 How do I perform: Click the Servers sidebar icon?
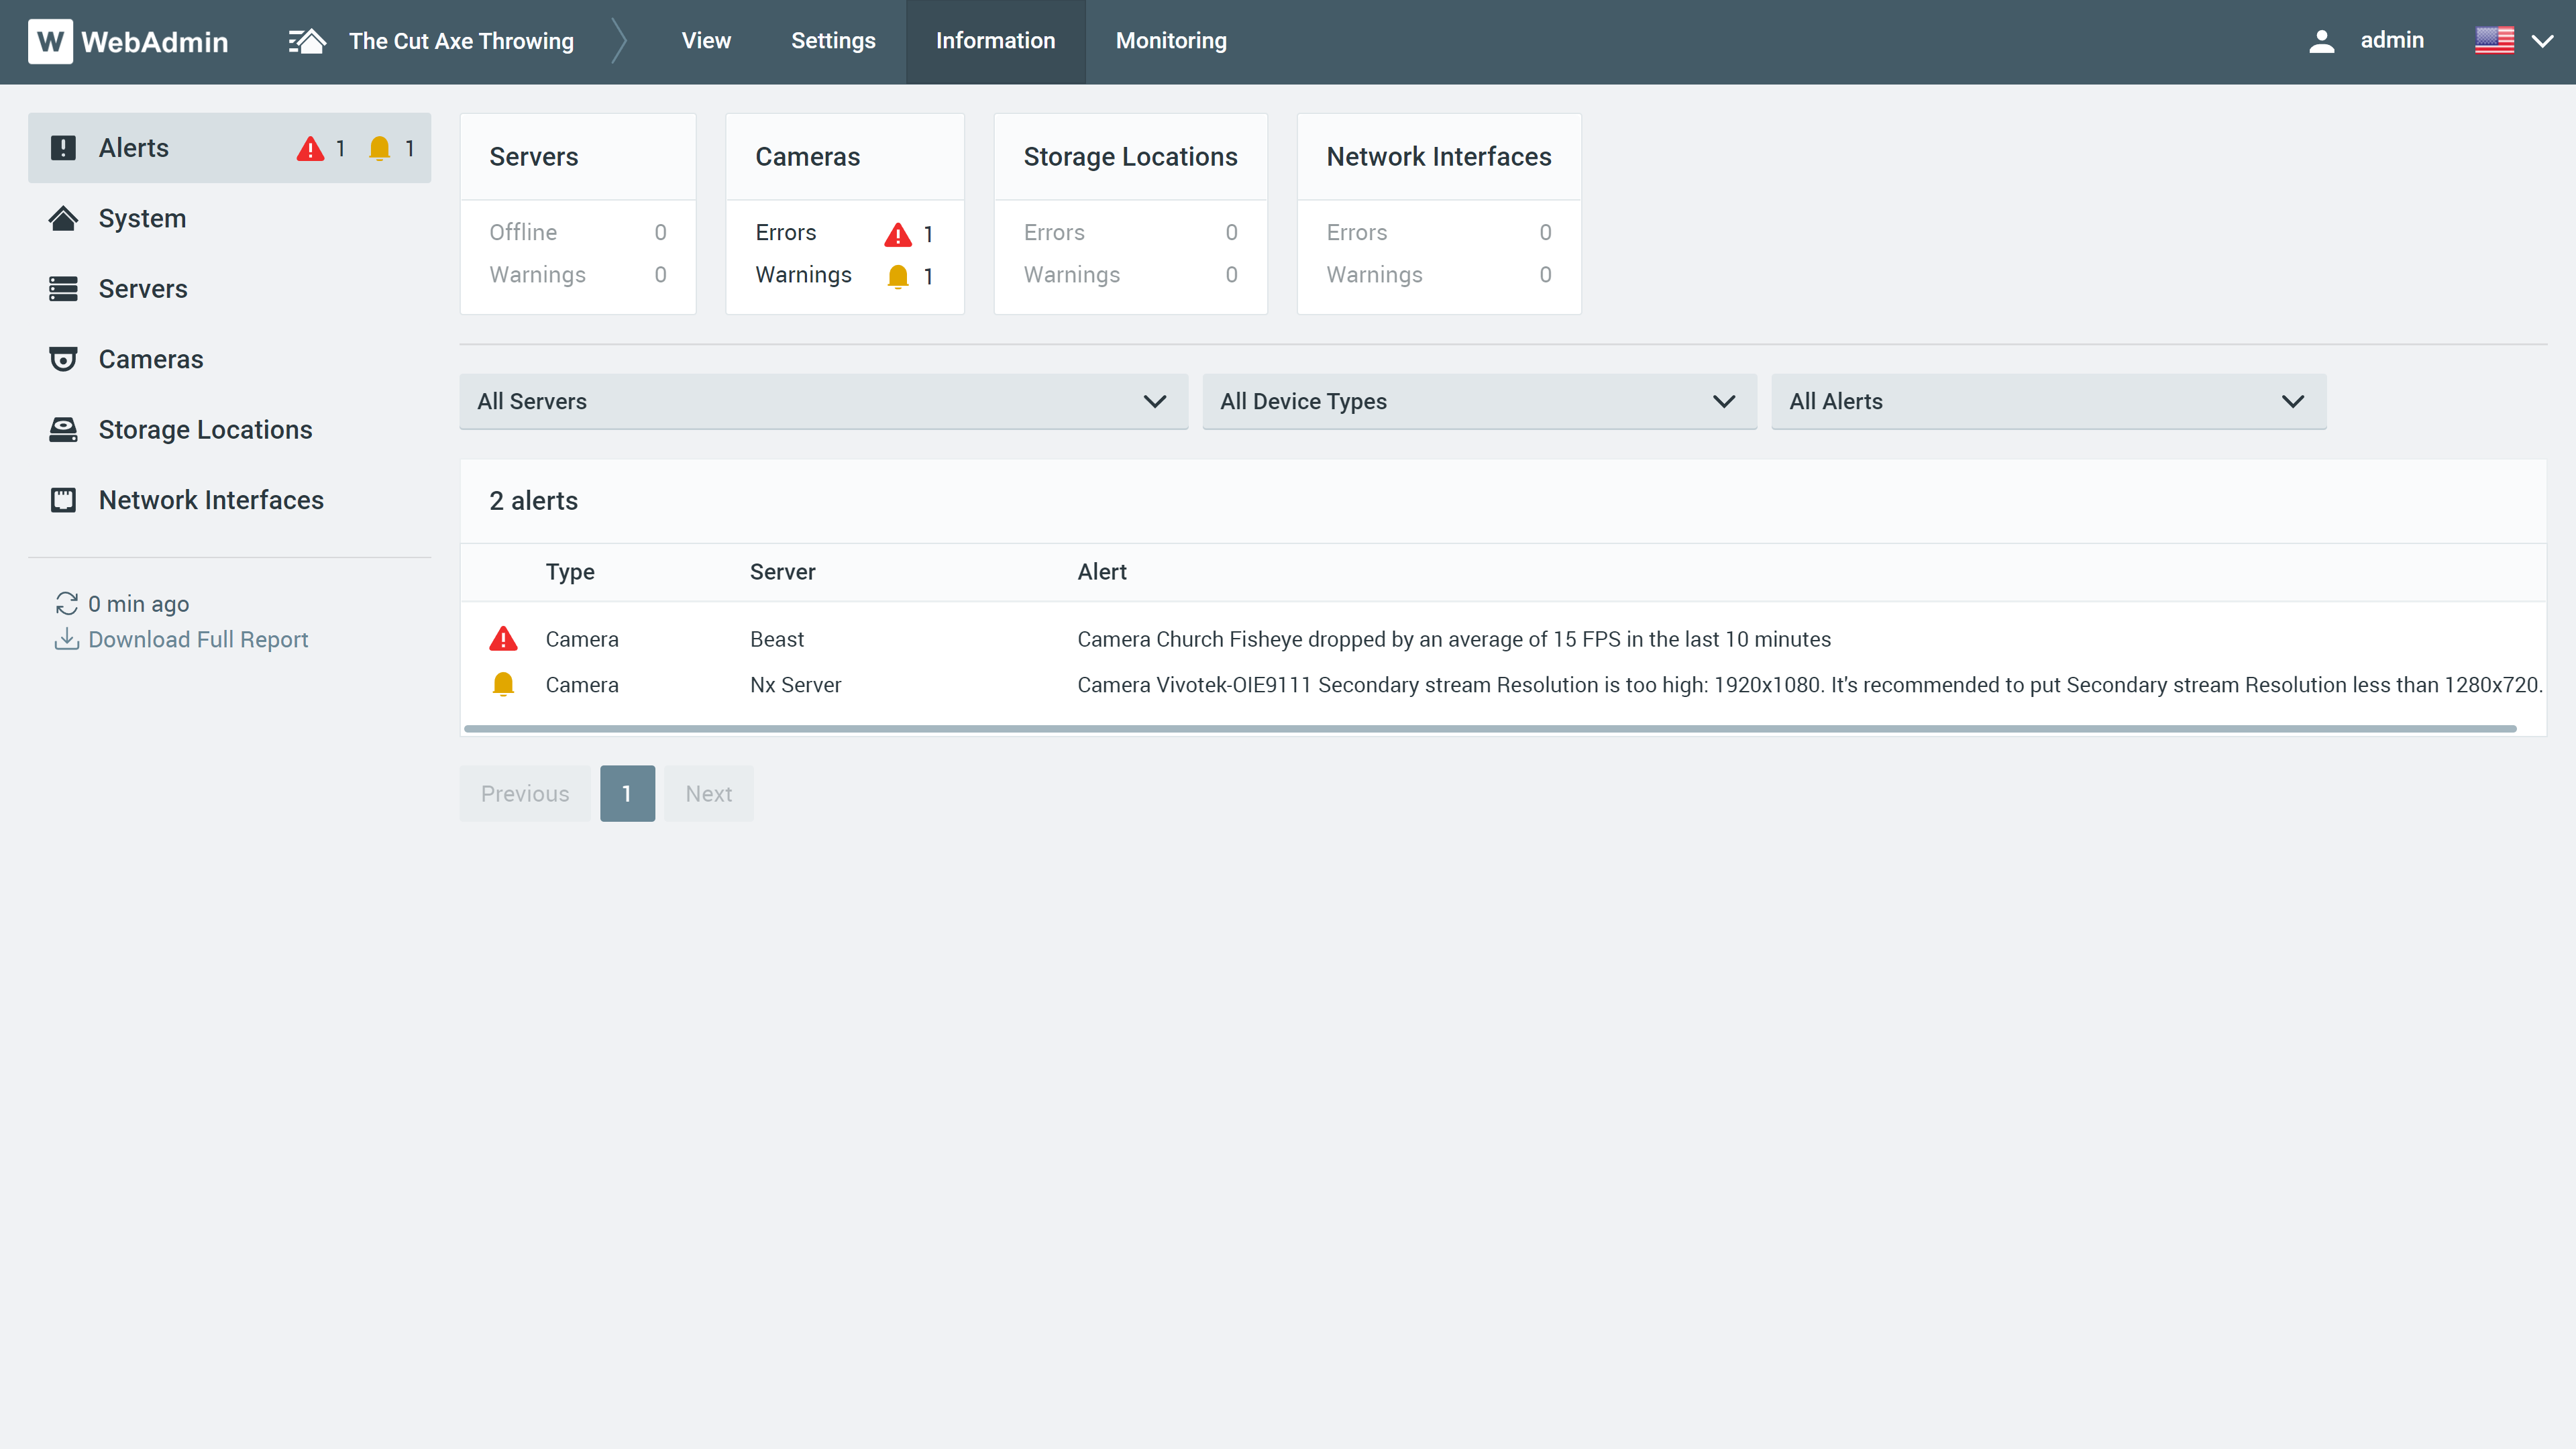(64, 288)
